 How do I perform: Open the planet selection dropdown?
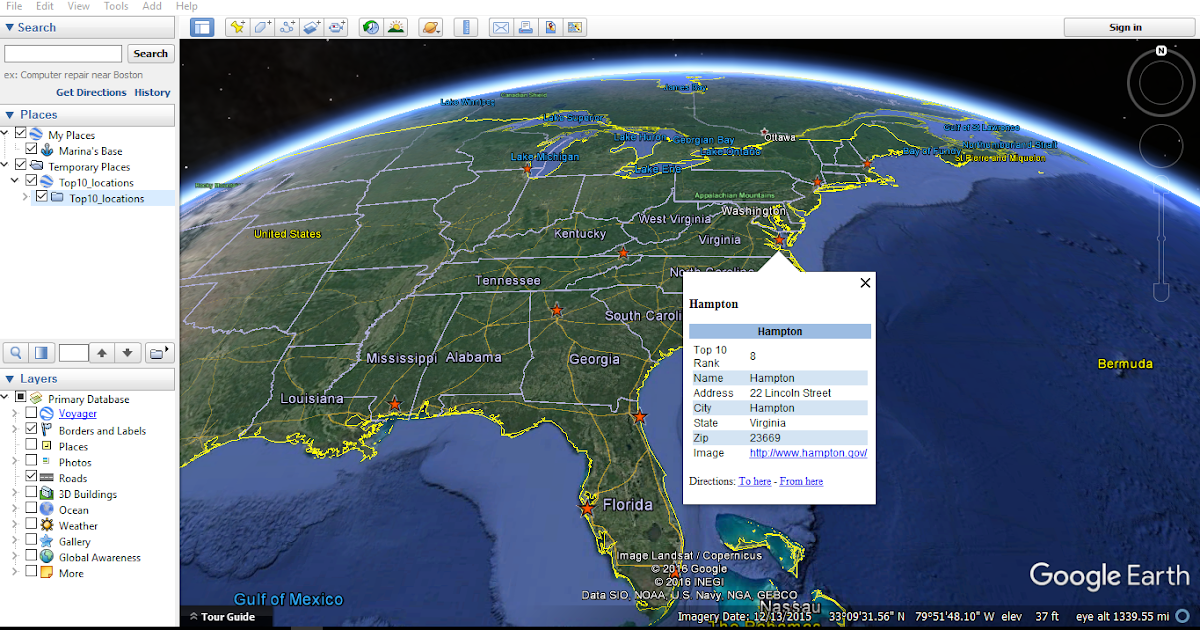click(x=431, y=27)
